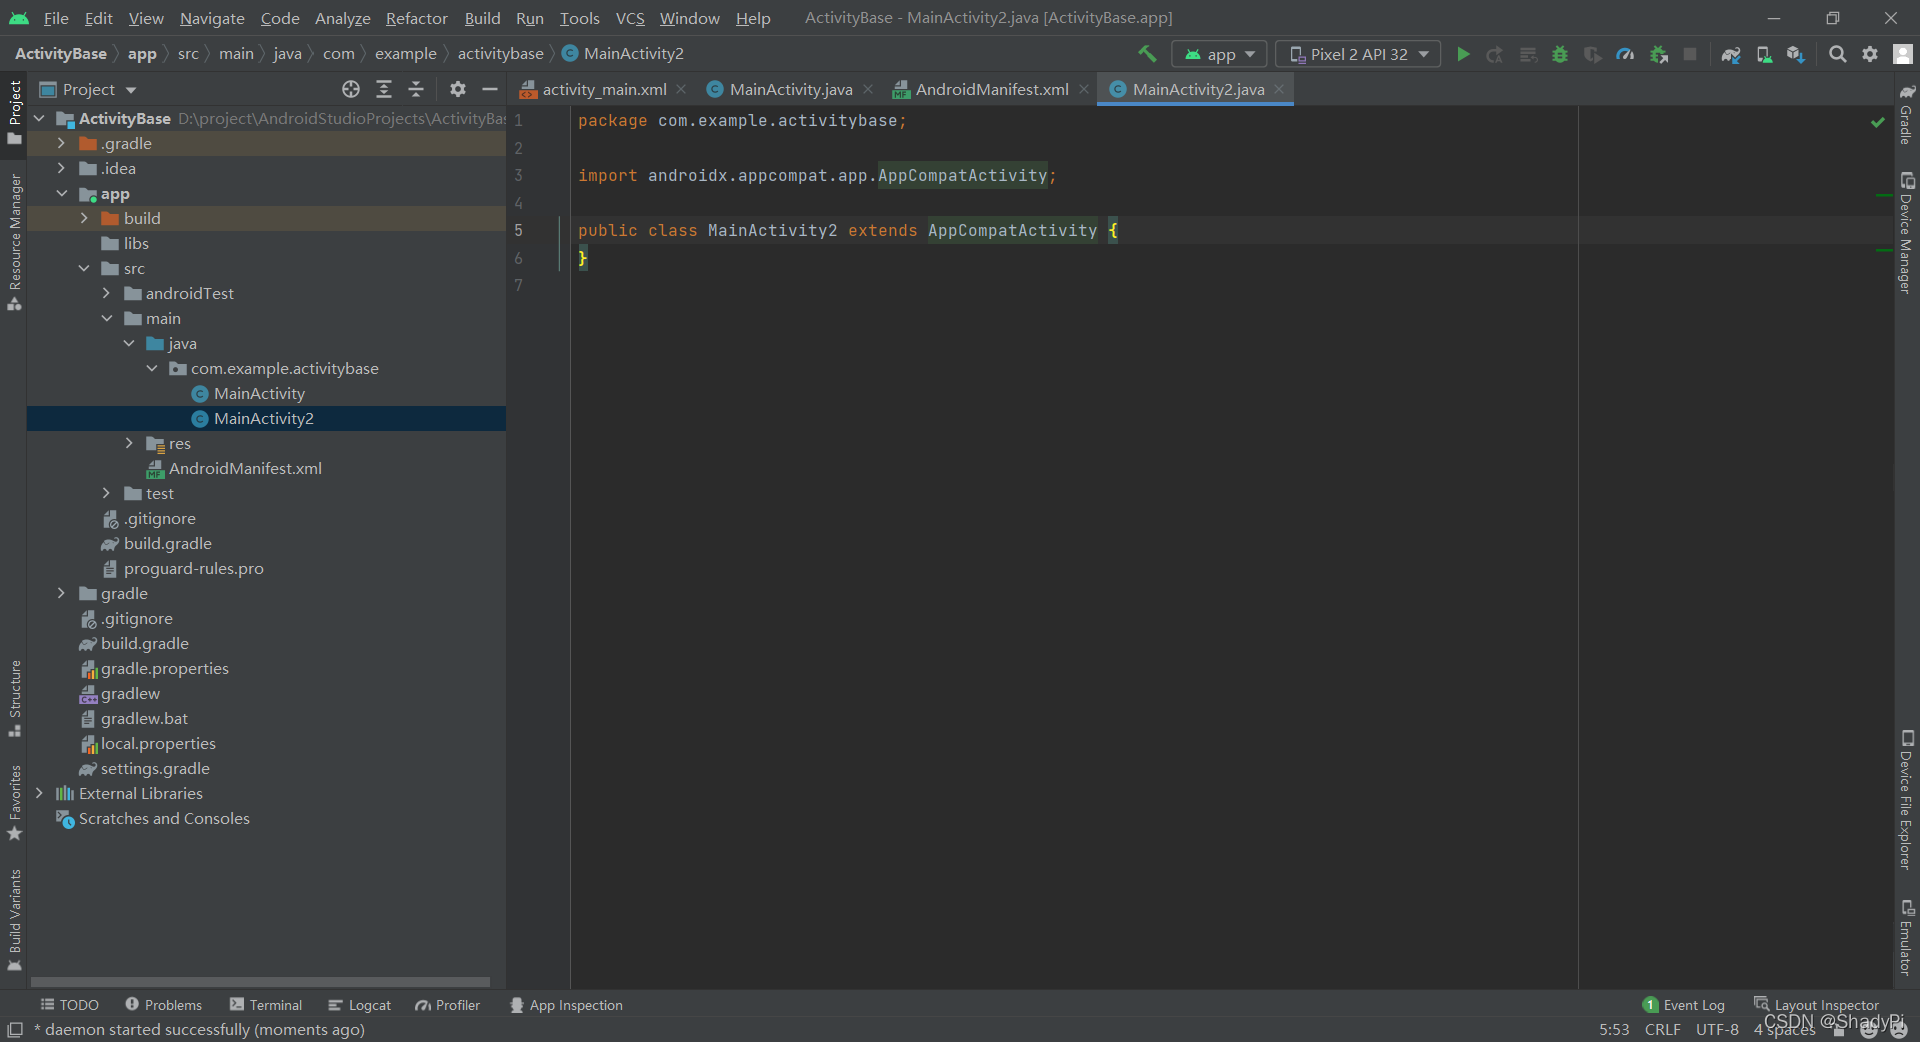Open the TODO tool window
This screenshot has width=1920, height=1042.
[69, 1005]
